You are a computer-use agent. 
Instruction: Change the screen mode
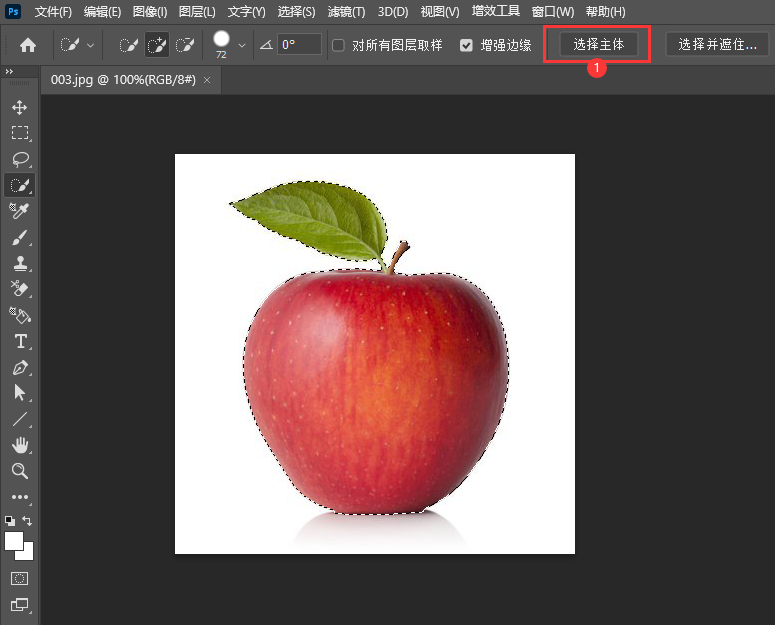tap(19, 604)
